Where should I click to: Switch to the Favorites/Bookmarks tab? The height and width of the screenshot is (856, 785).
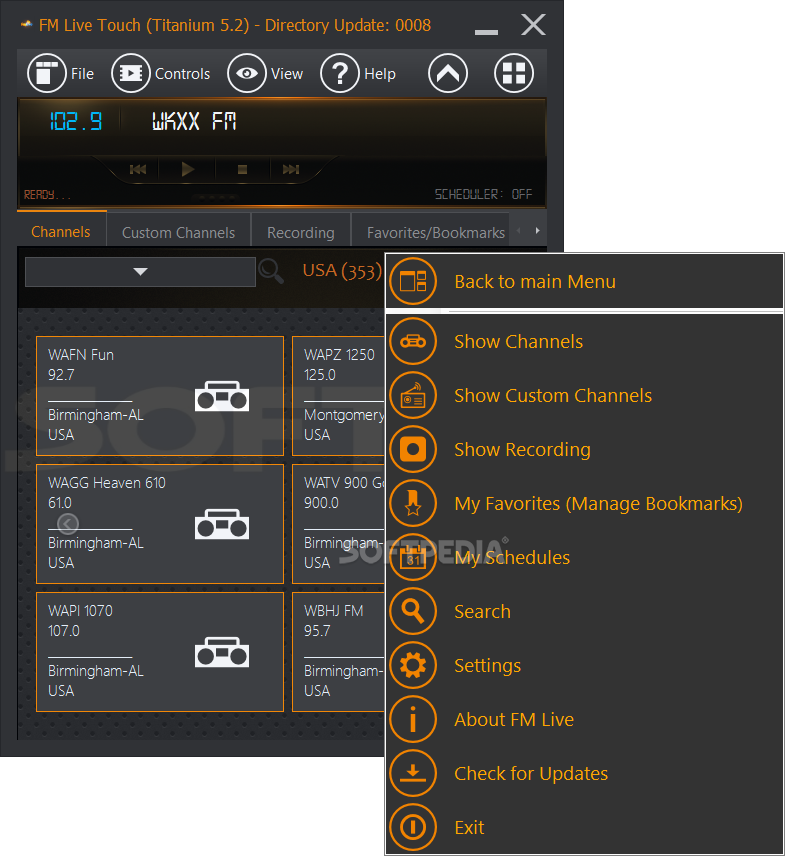(430, 233)
